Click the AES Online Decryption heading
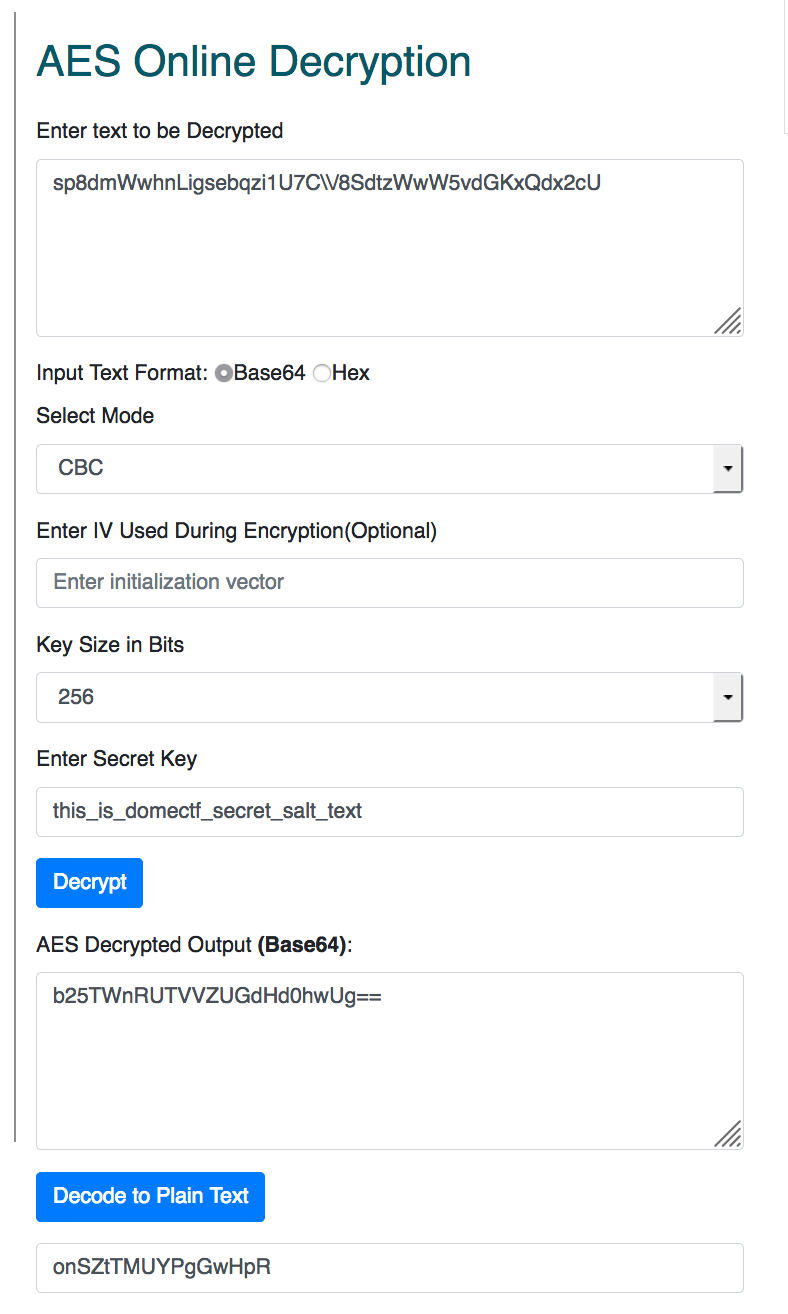Viewport: 788px width, 1314px height. 253,62
